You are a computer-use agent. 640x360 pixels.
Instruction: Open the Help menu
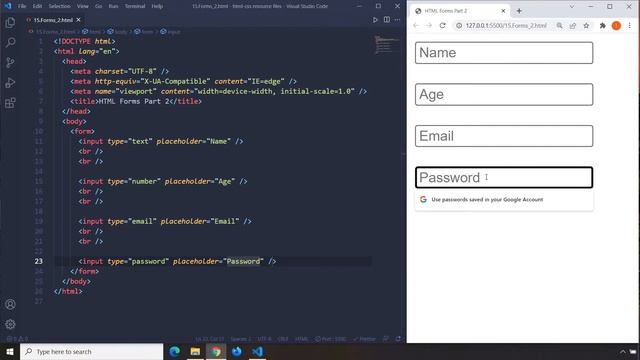coord(157,6)
